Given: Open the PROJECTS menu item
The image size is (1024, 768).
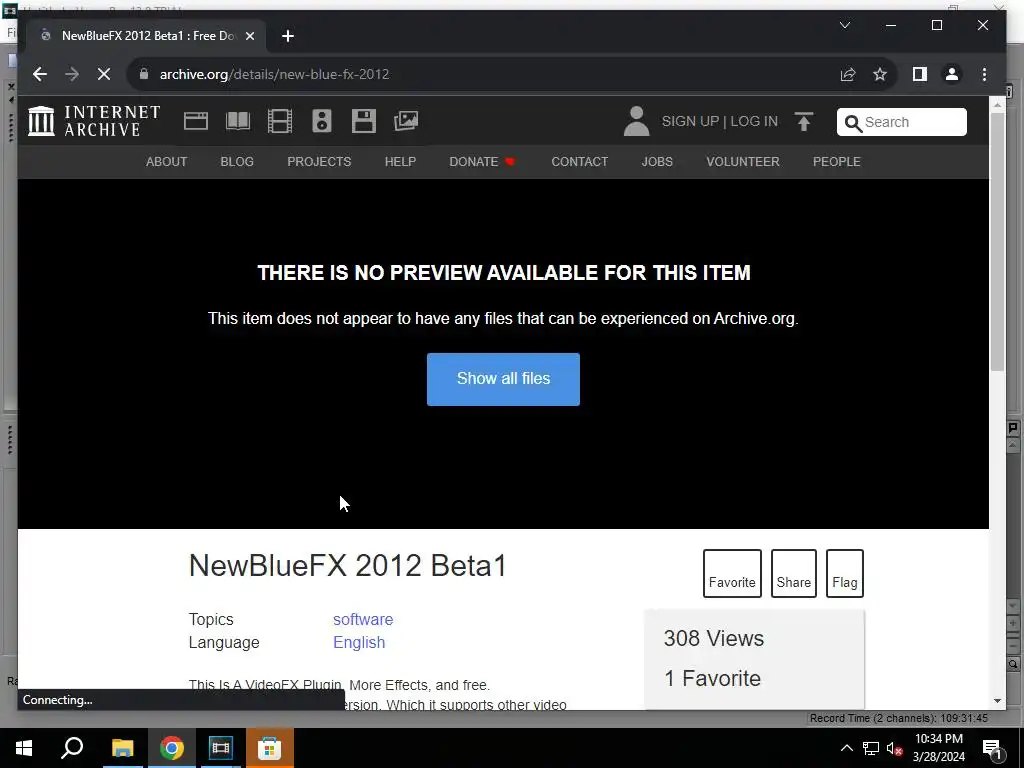Looking at the screenshot, I should coord(319,162).
